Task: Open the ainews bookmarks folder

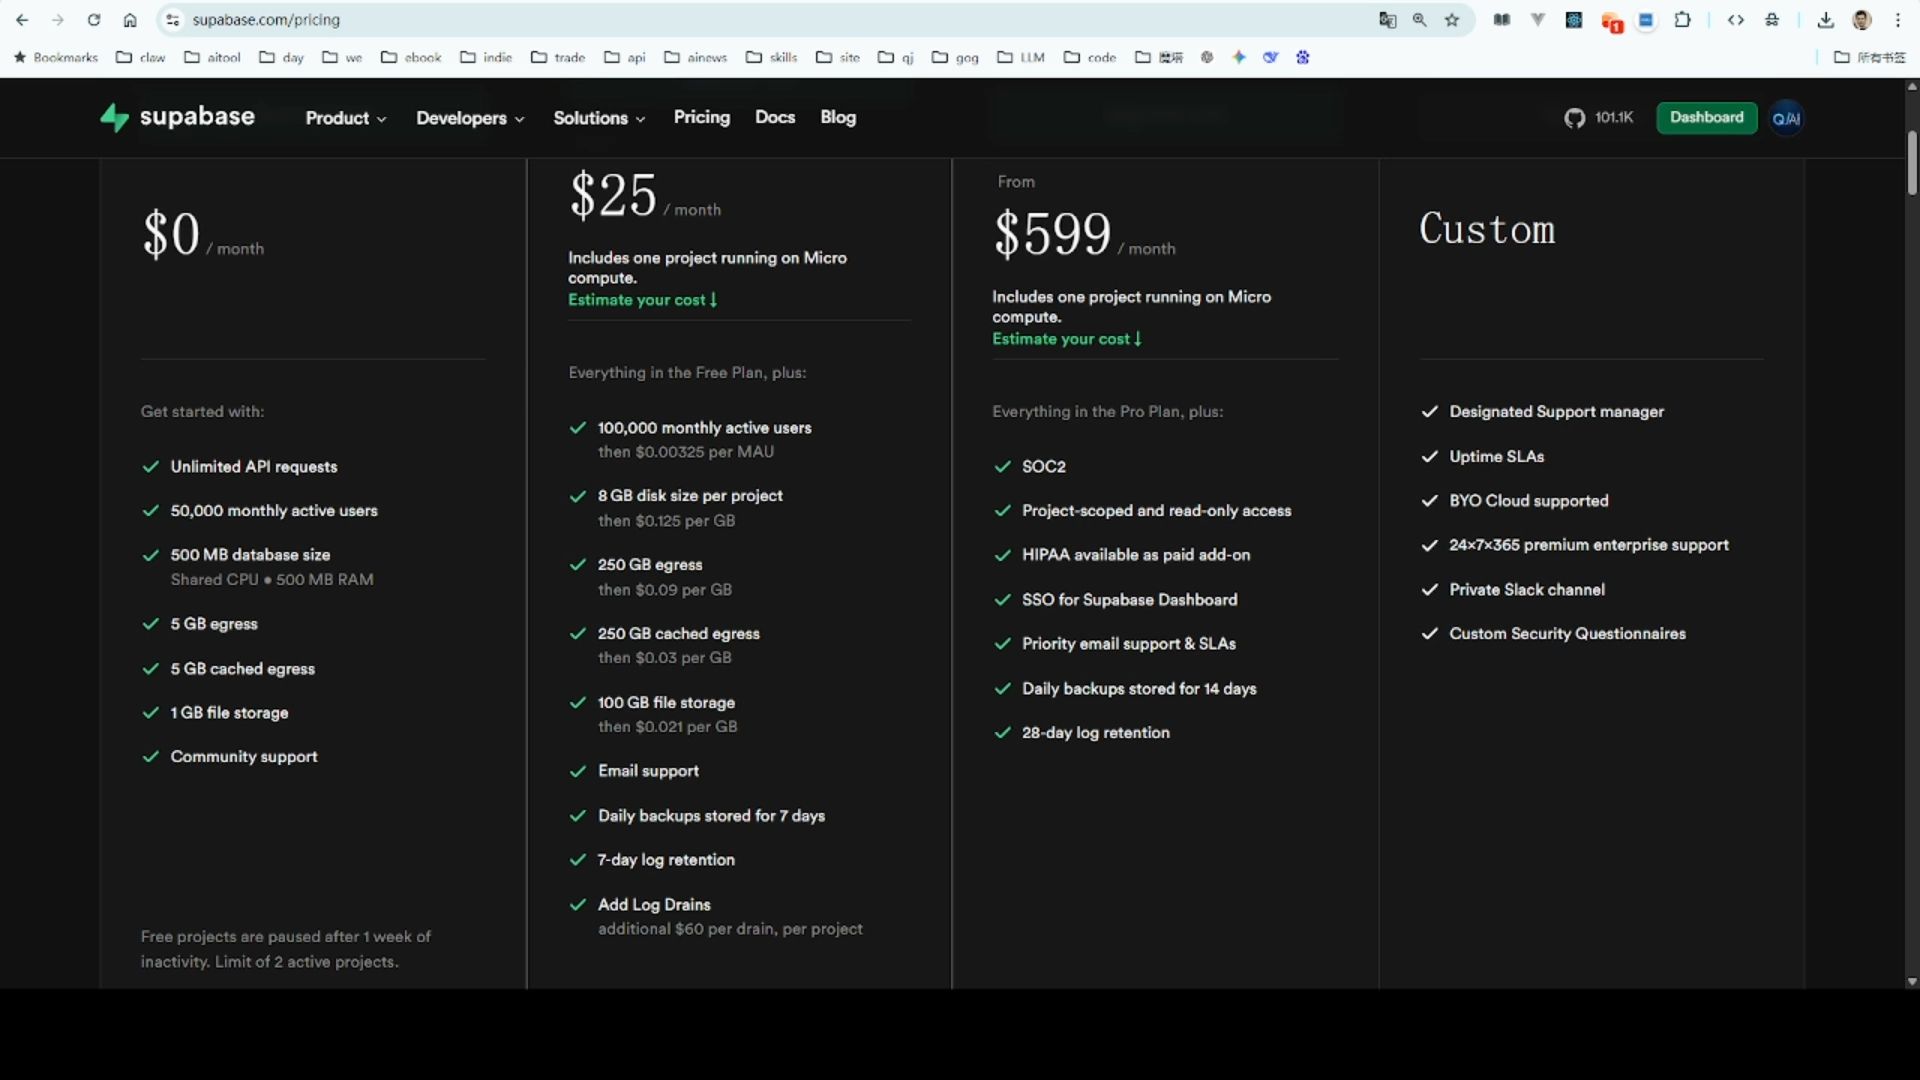Action: [x=696, y=57]
